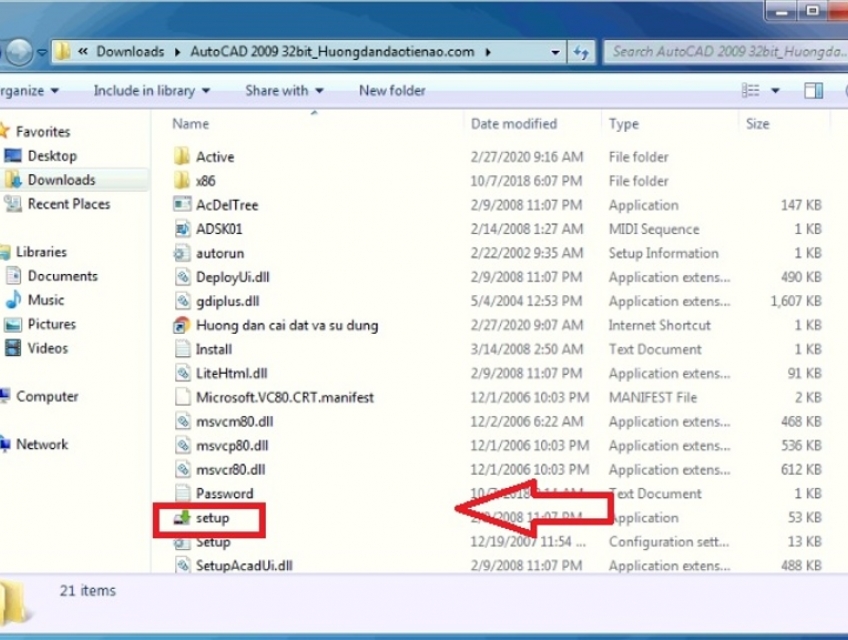Toggle the preview pane icon
The width and height of the screenshot is (848, 640).
point(813,91)
